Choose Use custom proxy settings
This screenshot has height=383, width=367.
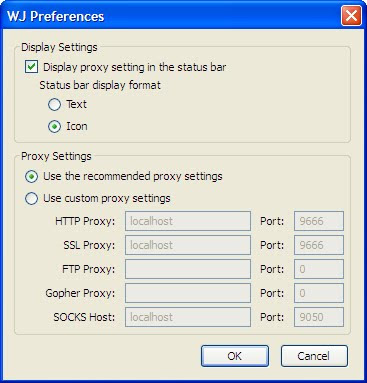tap(31, 198)
